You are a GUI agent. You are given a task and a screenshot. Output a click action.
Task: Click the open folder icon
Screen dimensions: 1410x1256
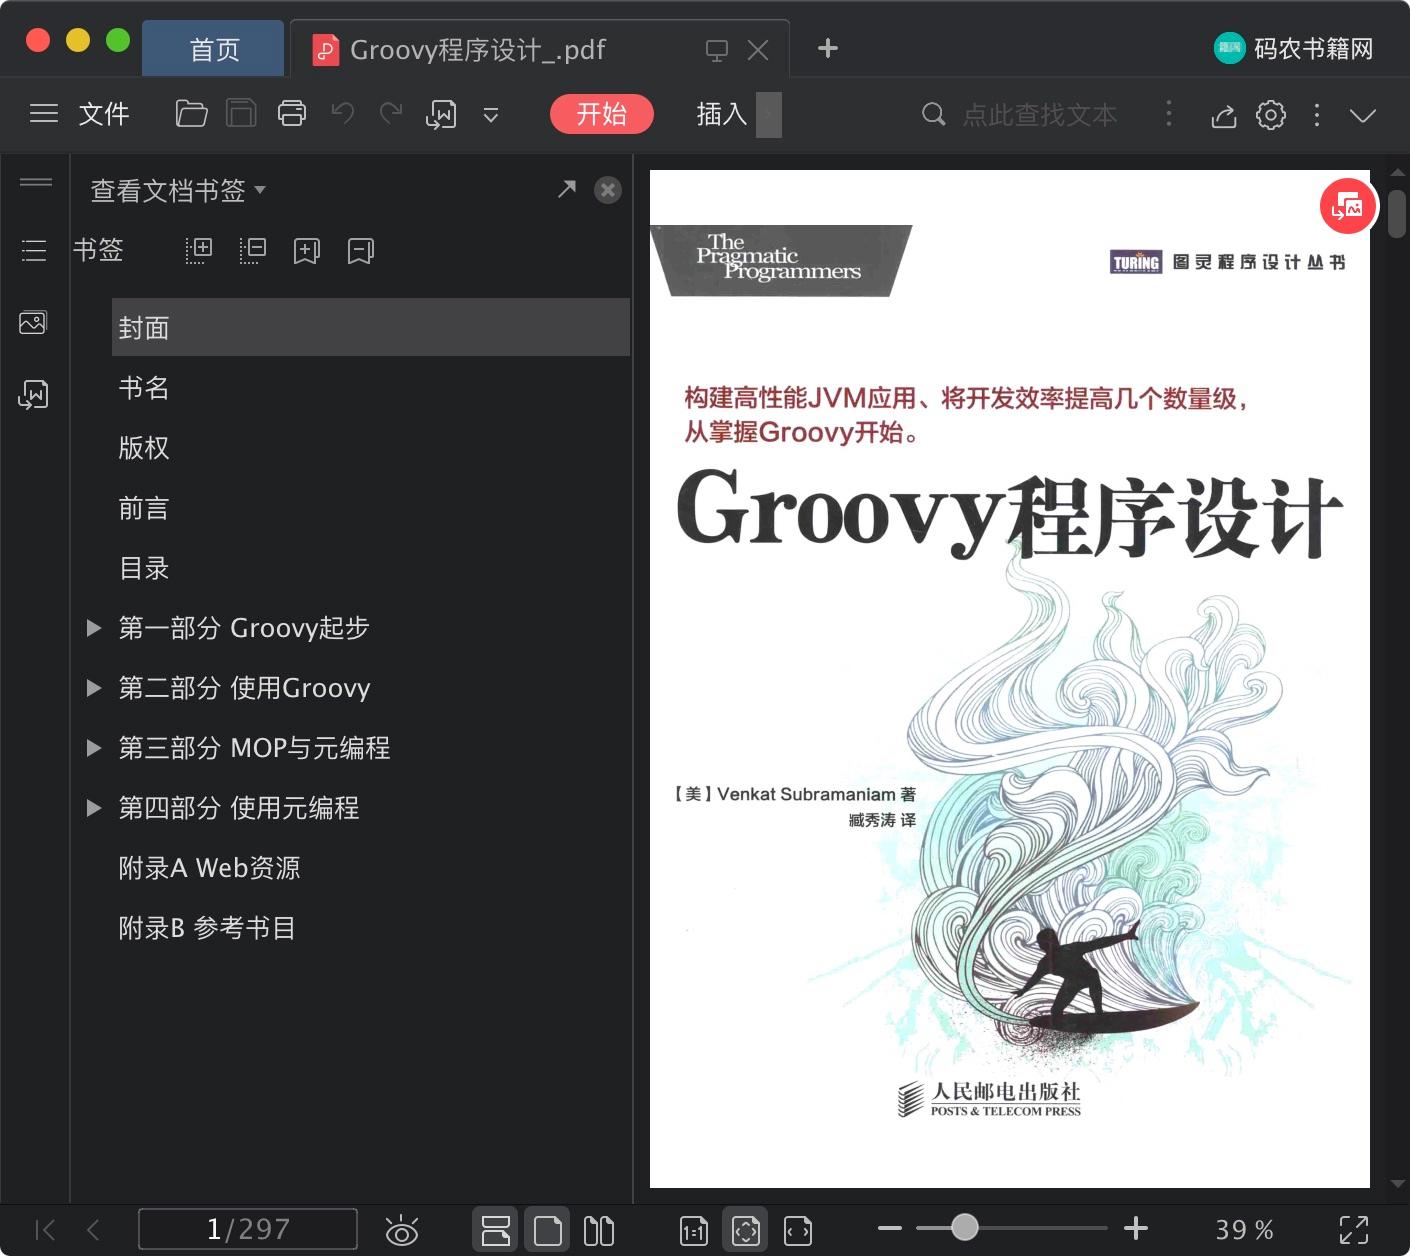tap(191, 114)
